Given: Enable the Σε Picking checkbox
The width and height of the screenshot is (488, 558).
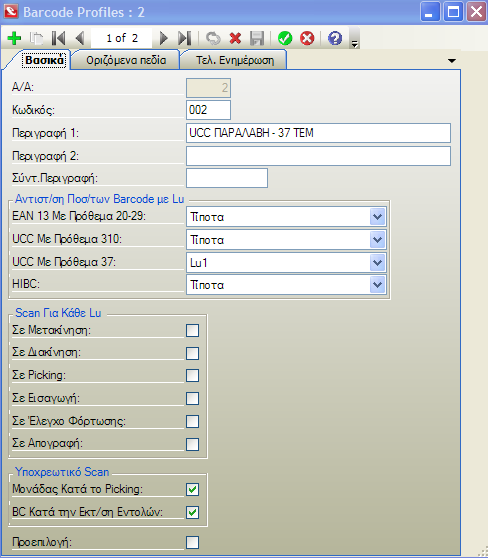Looking at the screenshot, I should pos(193,375).
